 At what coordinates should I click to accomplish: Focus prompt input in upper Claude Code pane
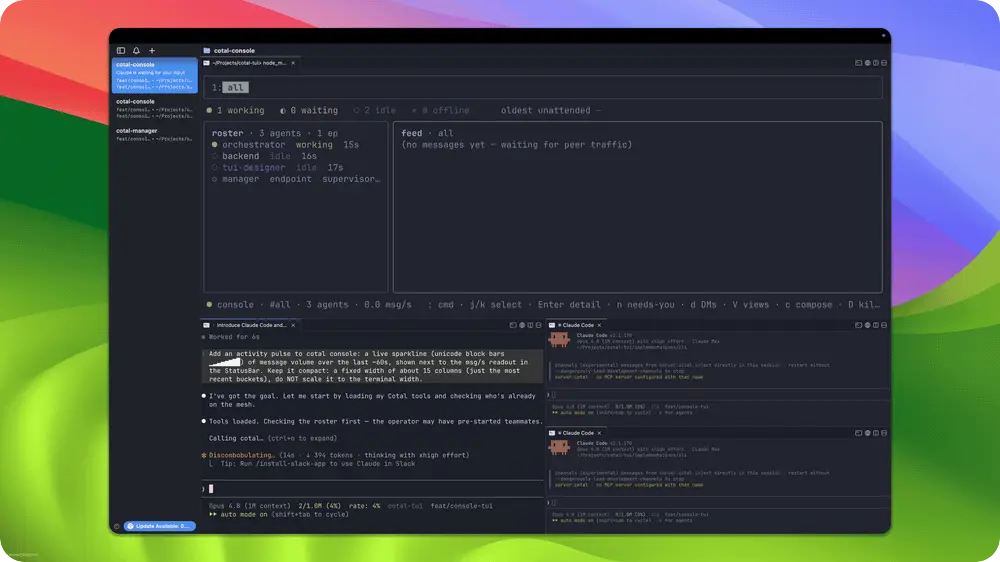717,395
